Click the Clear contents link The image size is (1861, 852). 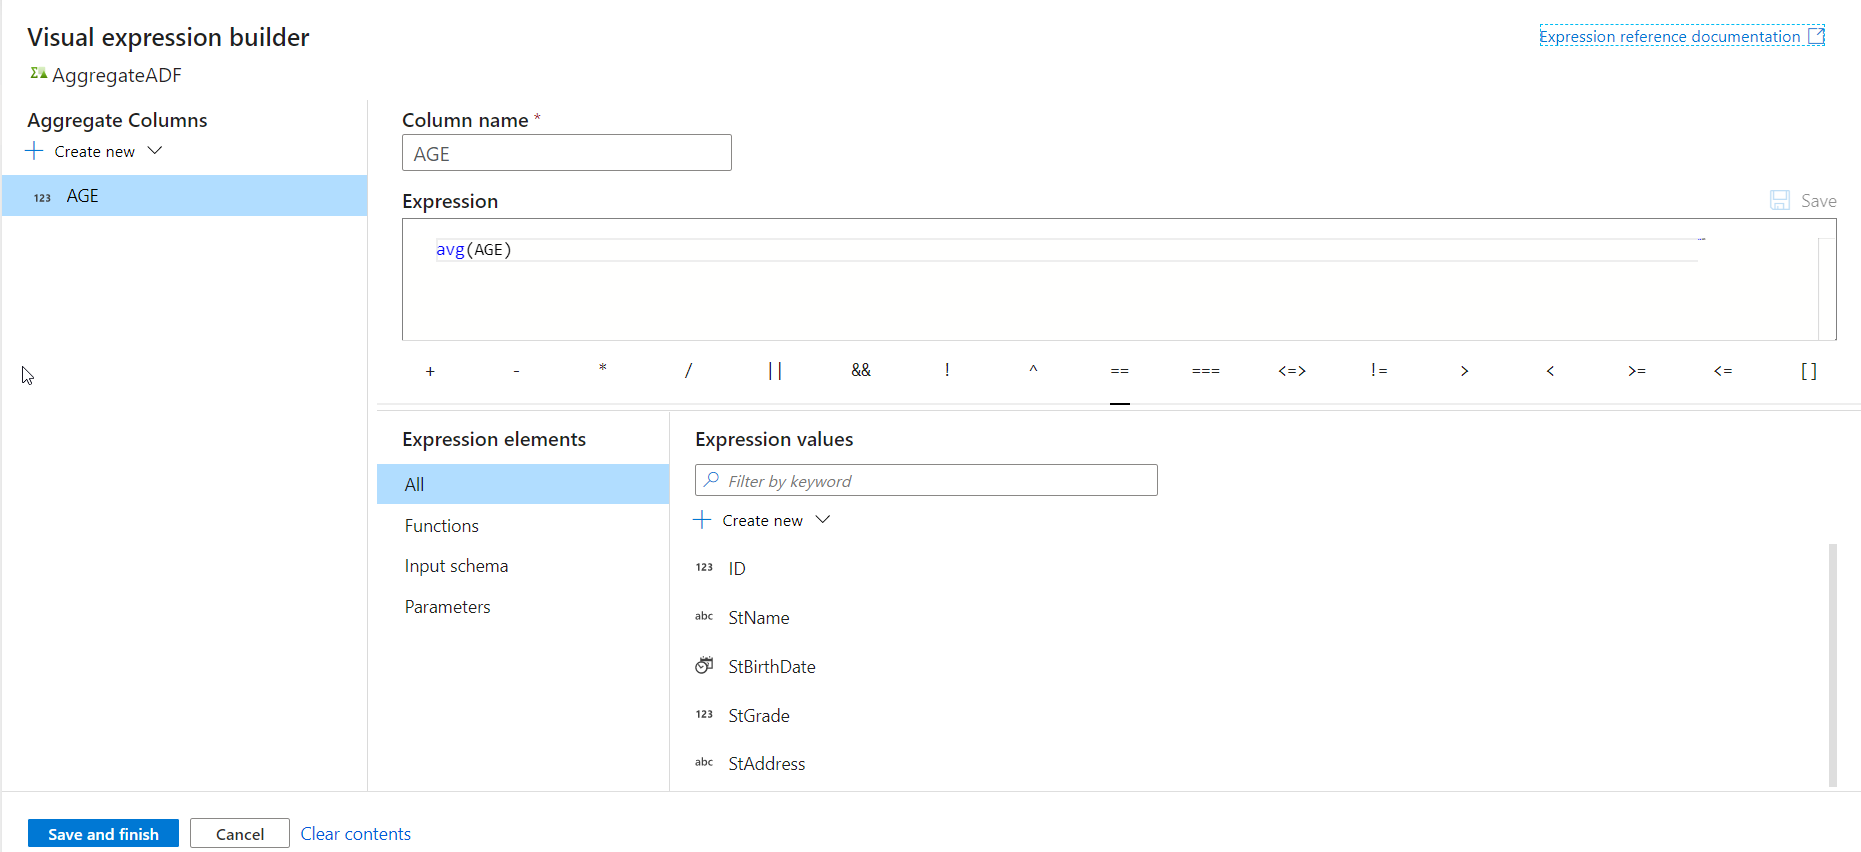click(x=355, y=834)
